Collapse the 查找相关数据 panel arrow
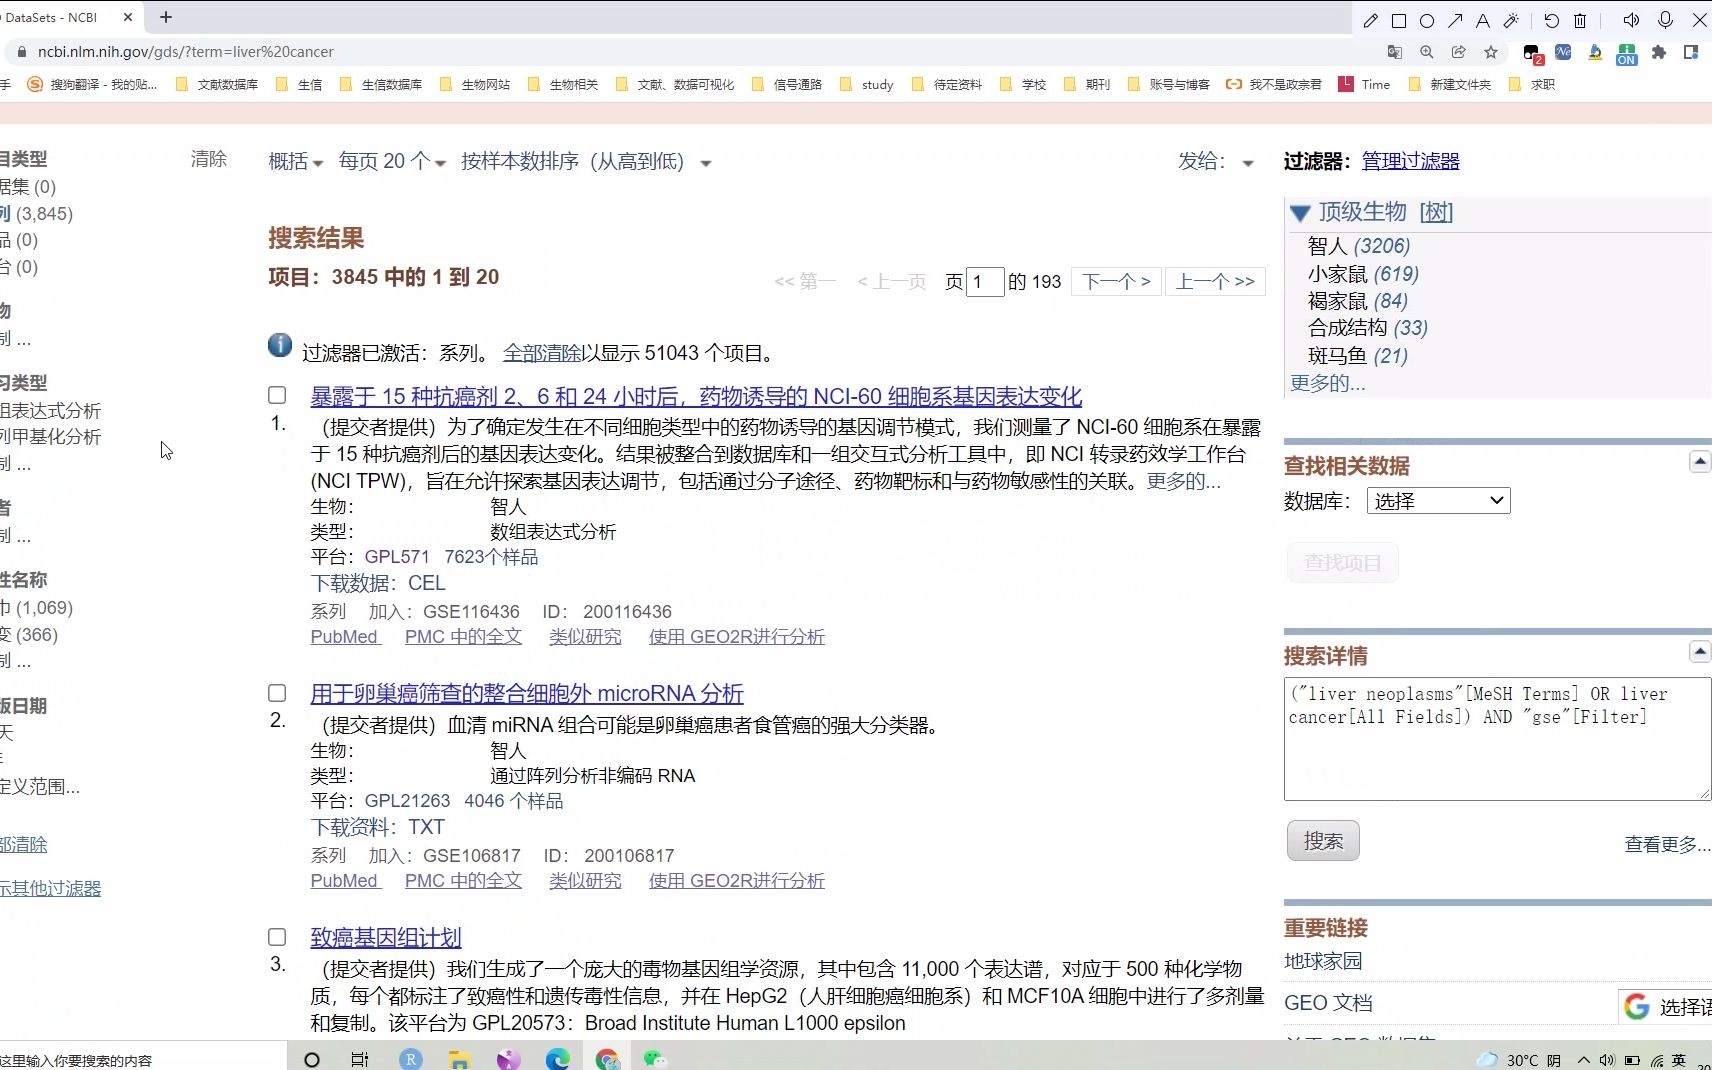Image resolution: width=1712 pixels, height=1070 pixels. click(1699, 461)
